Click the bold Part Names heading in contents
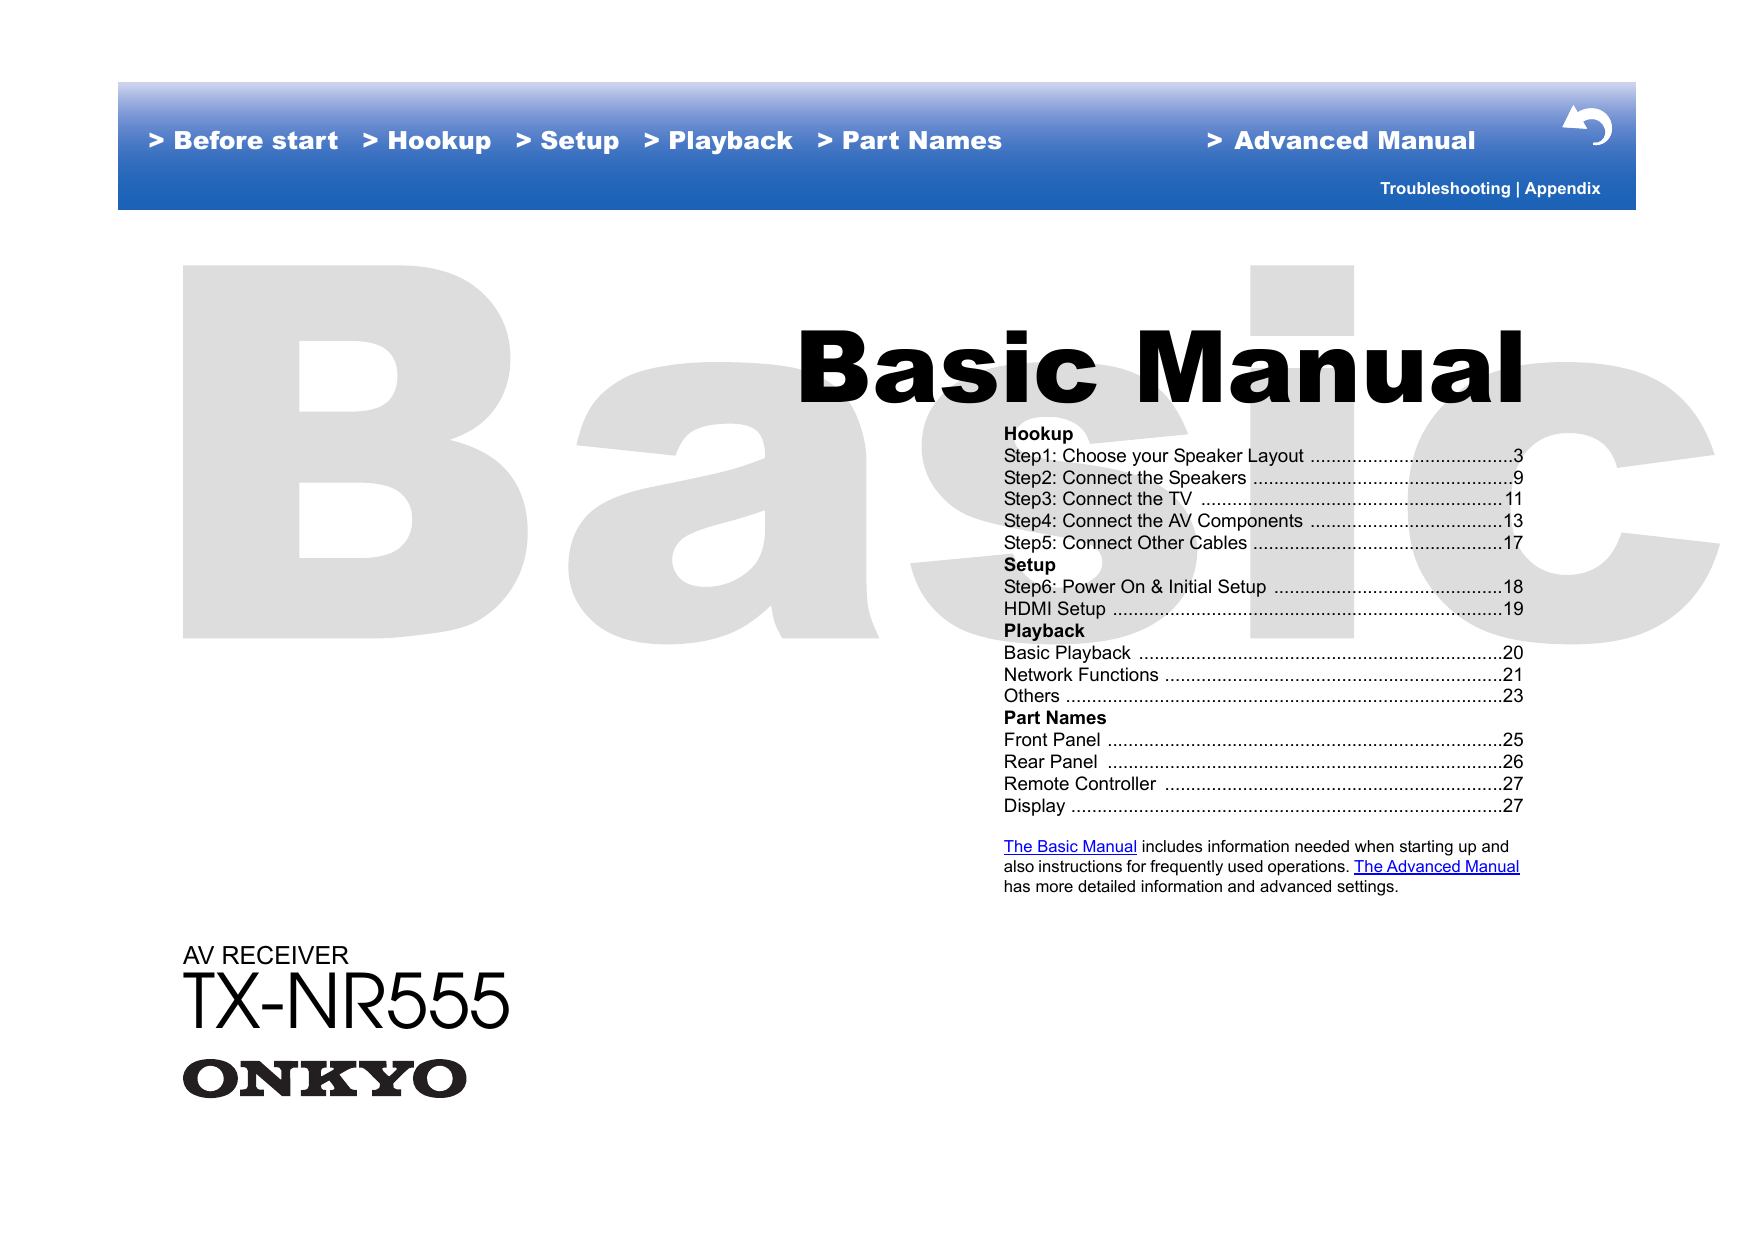 1055,718
